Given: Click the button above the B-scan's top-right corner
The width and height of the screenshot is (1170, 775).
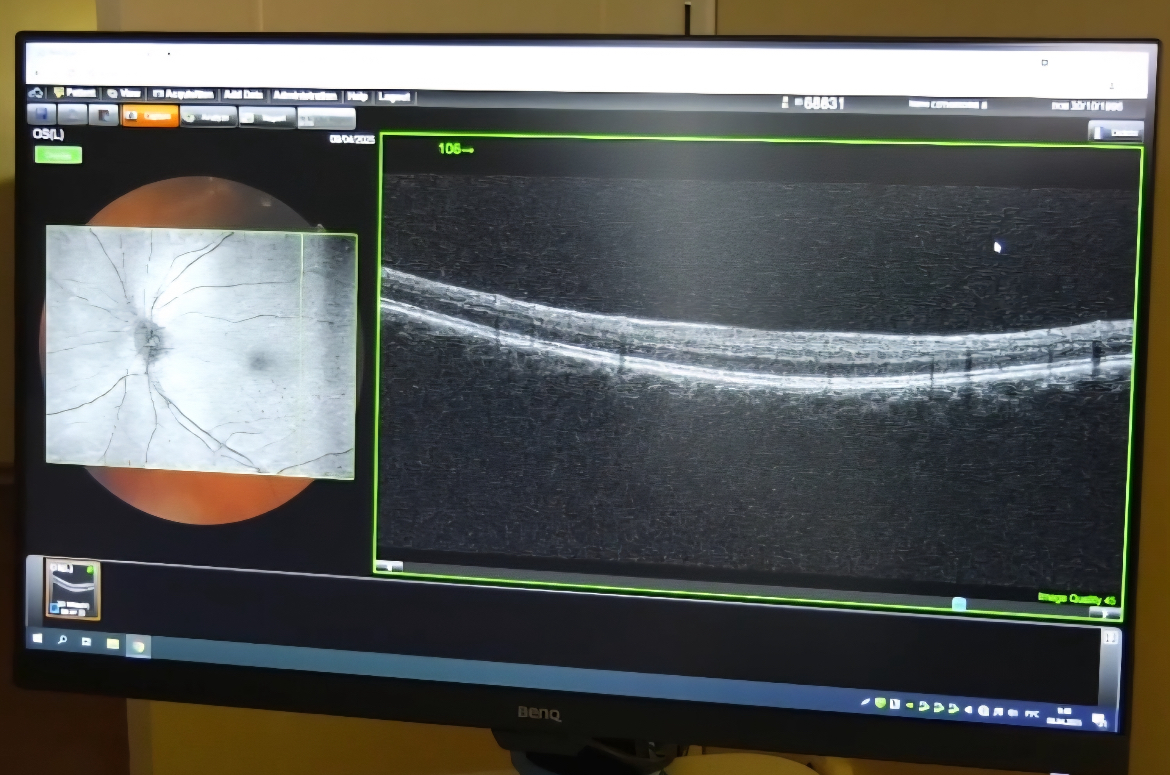Looking at the screenshot, I should click(1115, 133).
